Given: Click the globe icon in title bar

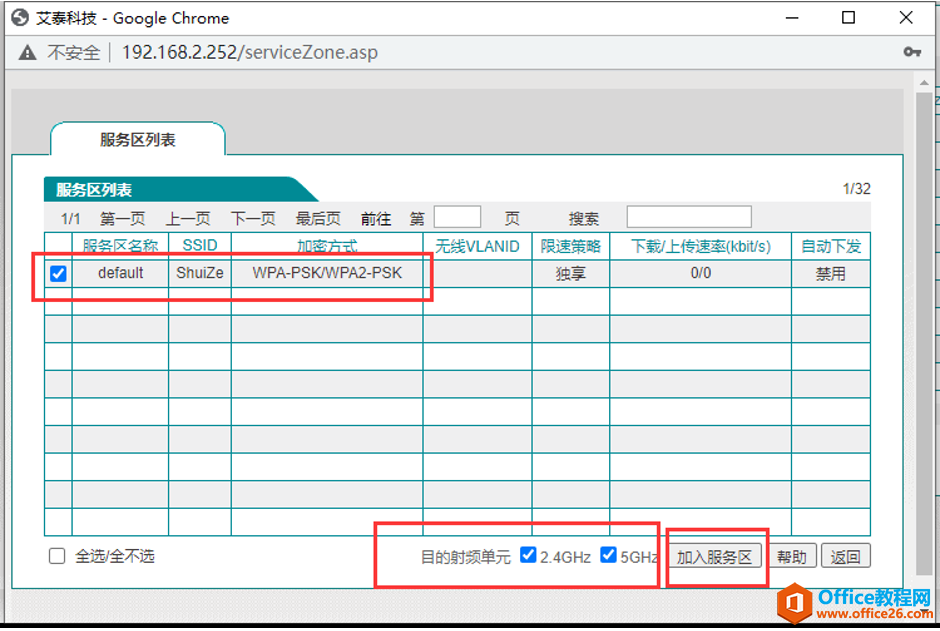Looking at the screenshot, I should (x=20, y=17).
